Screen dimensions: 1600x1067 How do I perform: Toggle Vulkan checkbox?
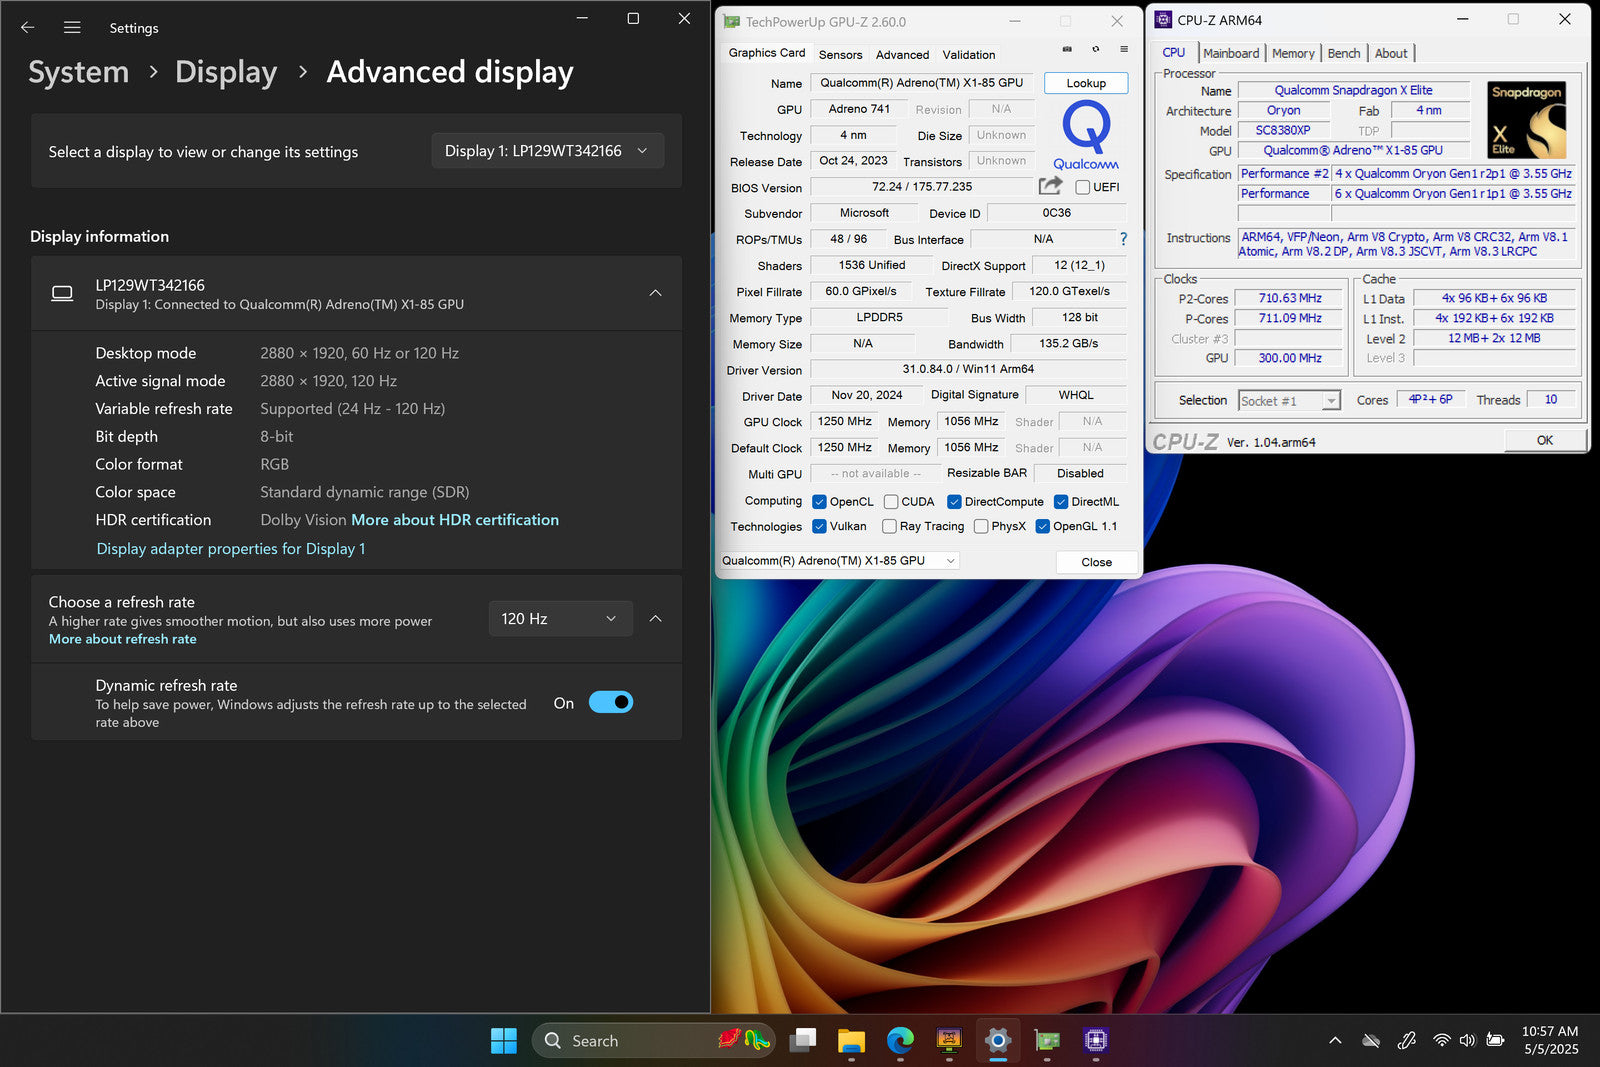pyautogui.click(x=819, y=526)
